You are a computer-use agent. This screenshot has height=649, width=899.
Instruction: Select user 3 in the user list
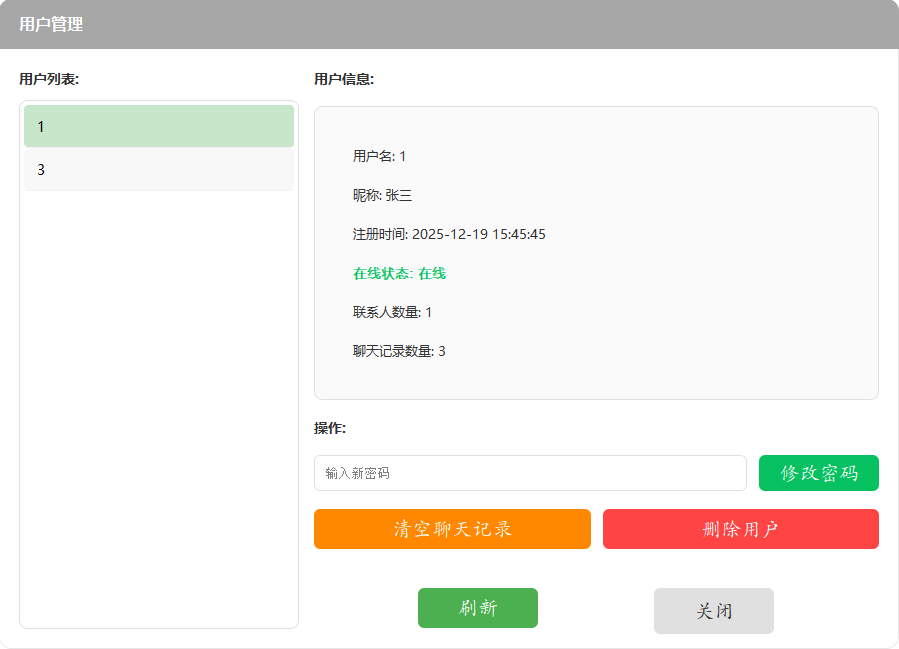pyautogui.click(x=158, y=169)
